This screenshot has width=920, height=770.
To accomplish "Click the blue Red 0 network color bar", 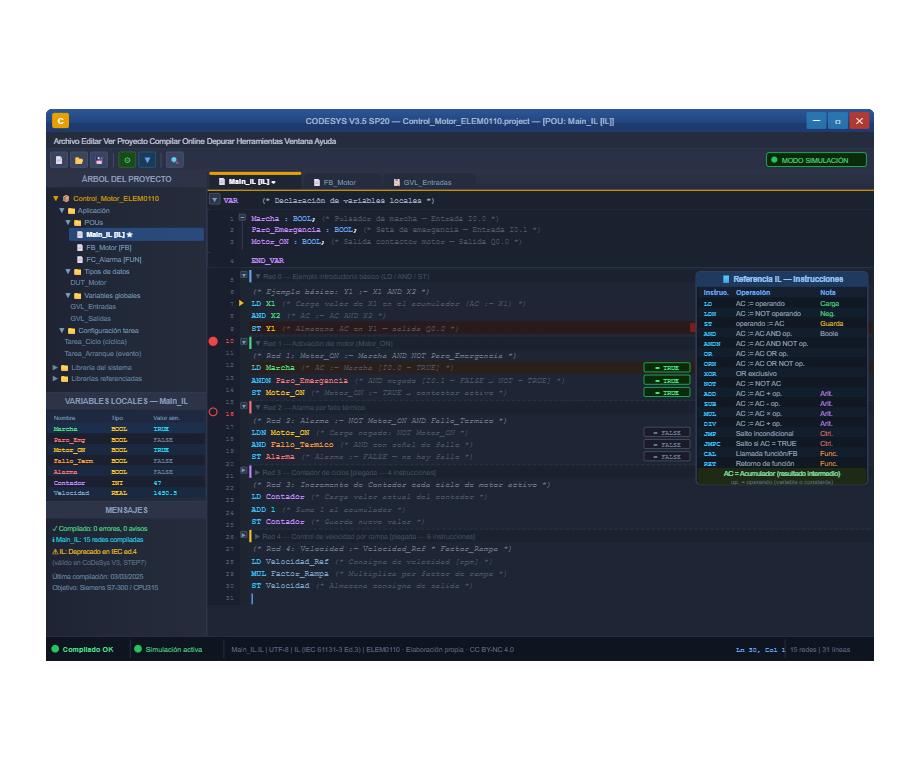I will (x=251, y=276).
